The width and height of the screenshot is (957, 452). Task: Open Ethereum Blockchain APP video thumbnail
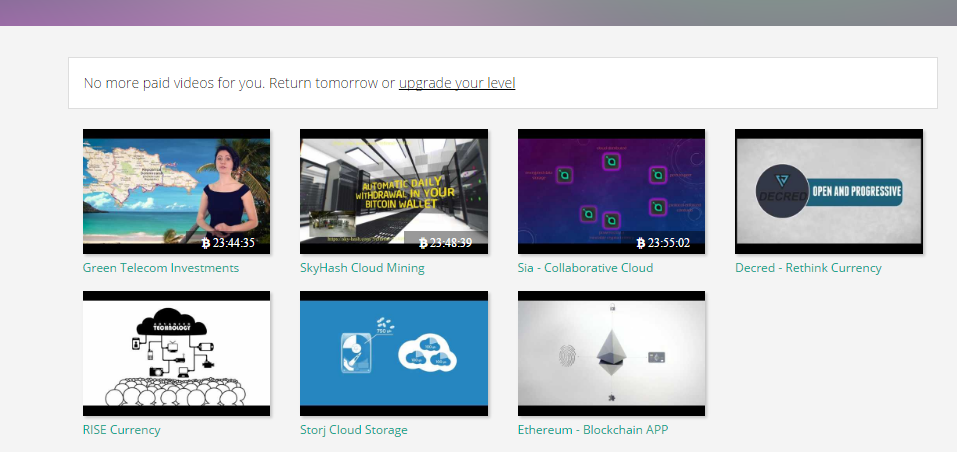point(611,353)
